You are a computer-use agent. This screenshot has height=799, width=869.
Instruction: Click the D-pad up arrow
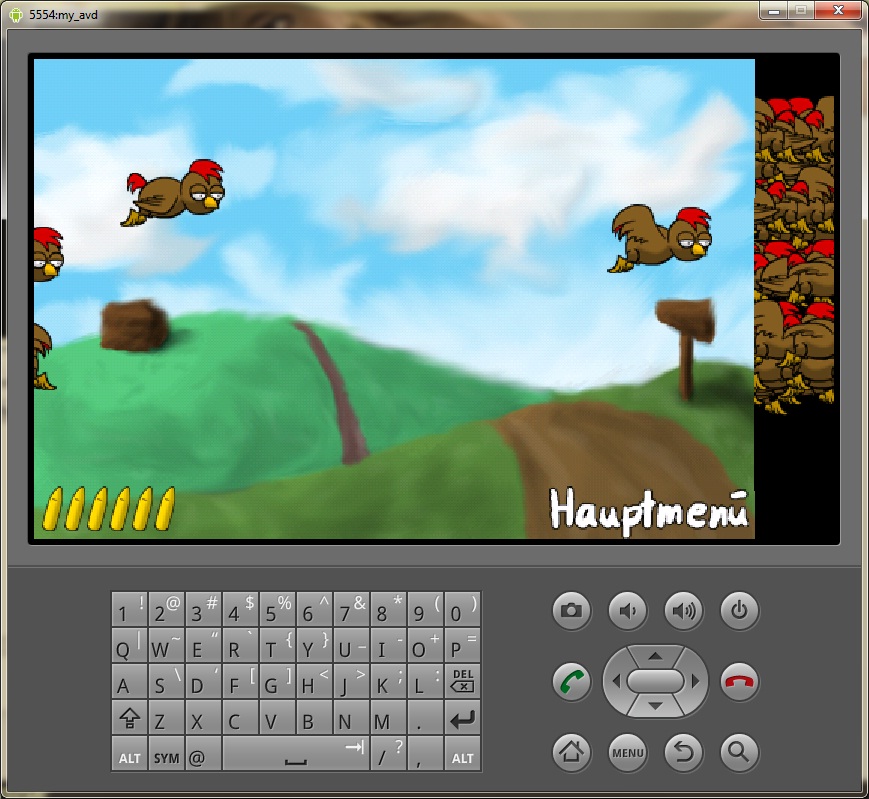[655, 657]
